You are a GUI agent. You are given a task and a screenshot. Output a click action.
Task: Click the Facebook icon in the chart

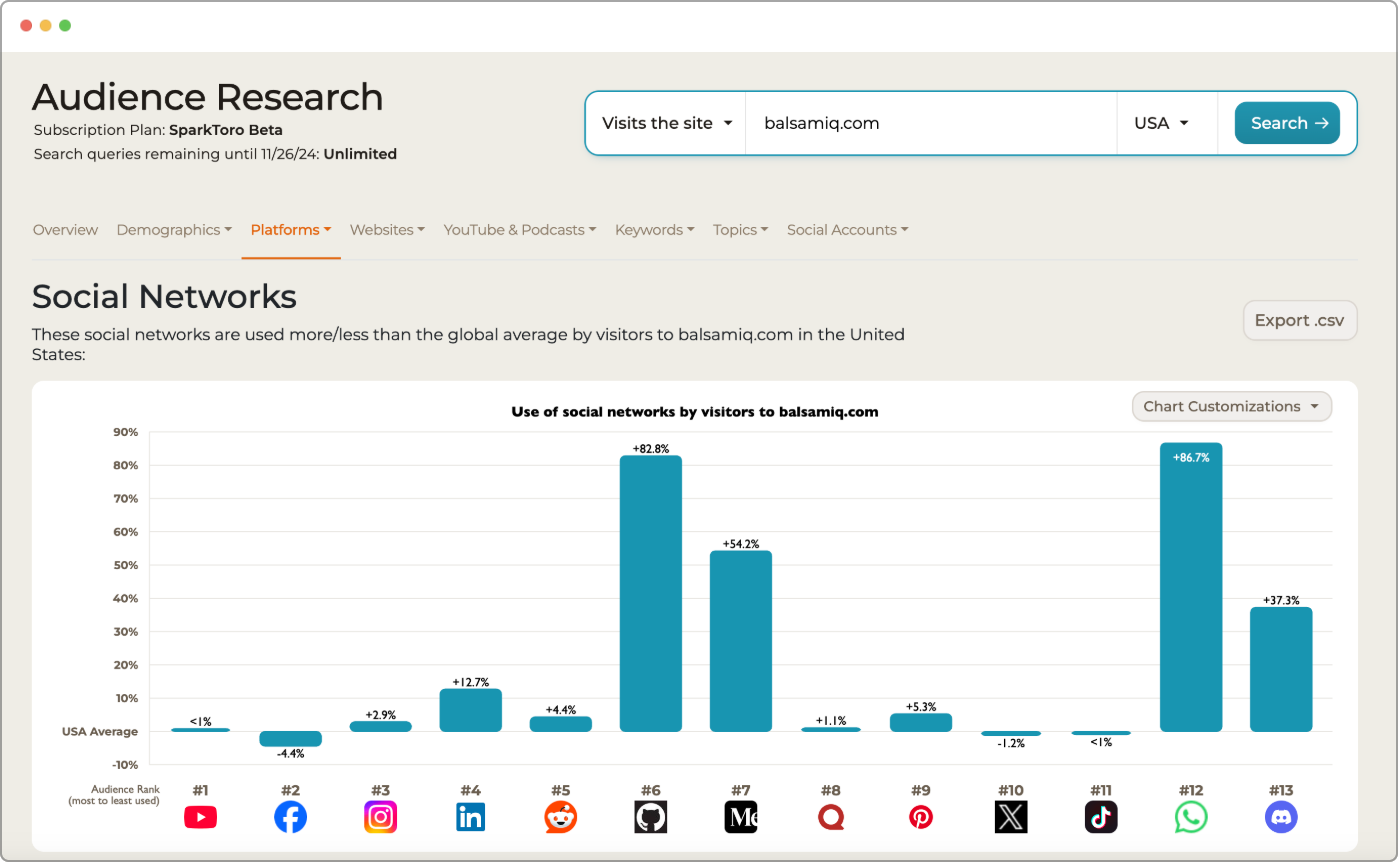290,817
